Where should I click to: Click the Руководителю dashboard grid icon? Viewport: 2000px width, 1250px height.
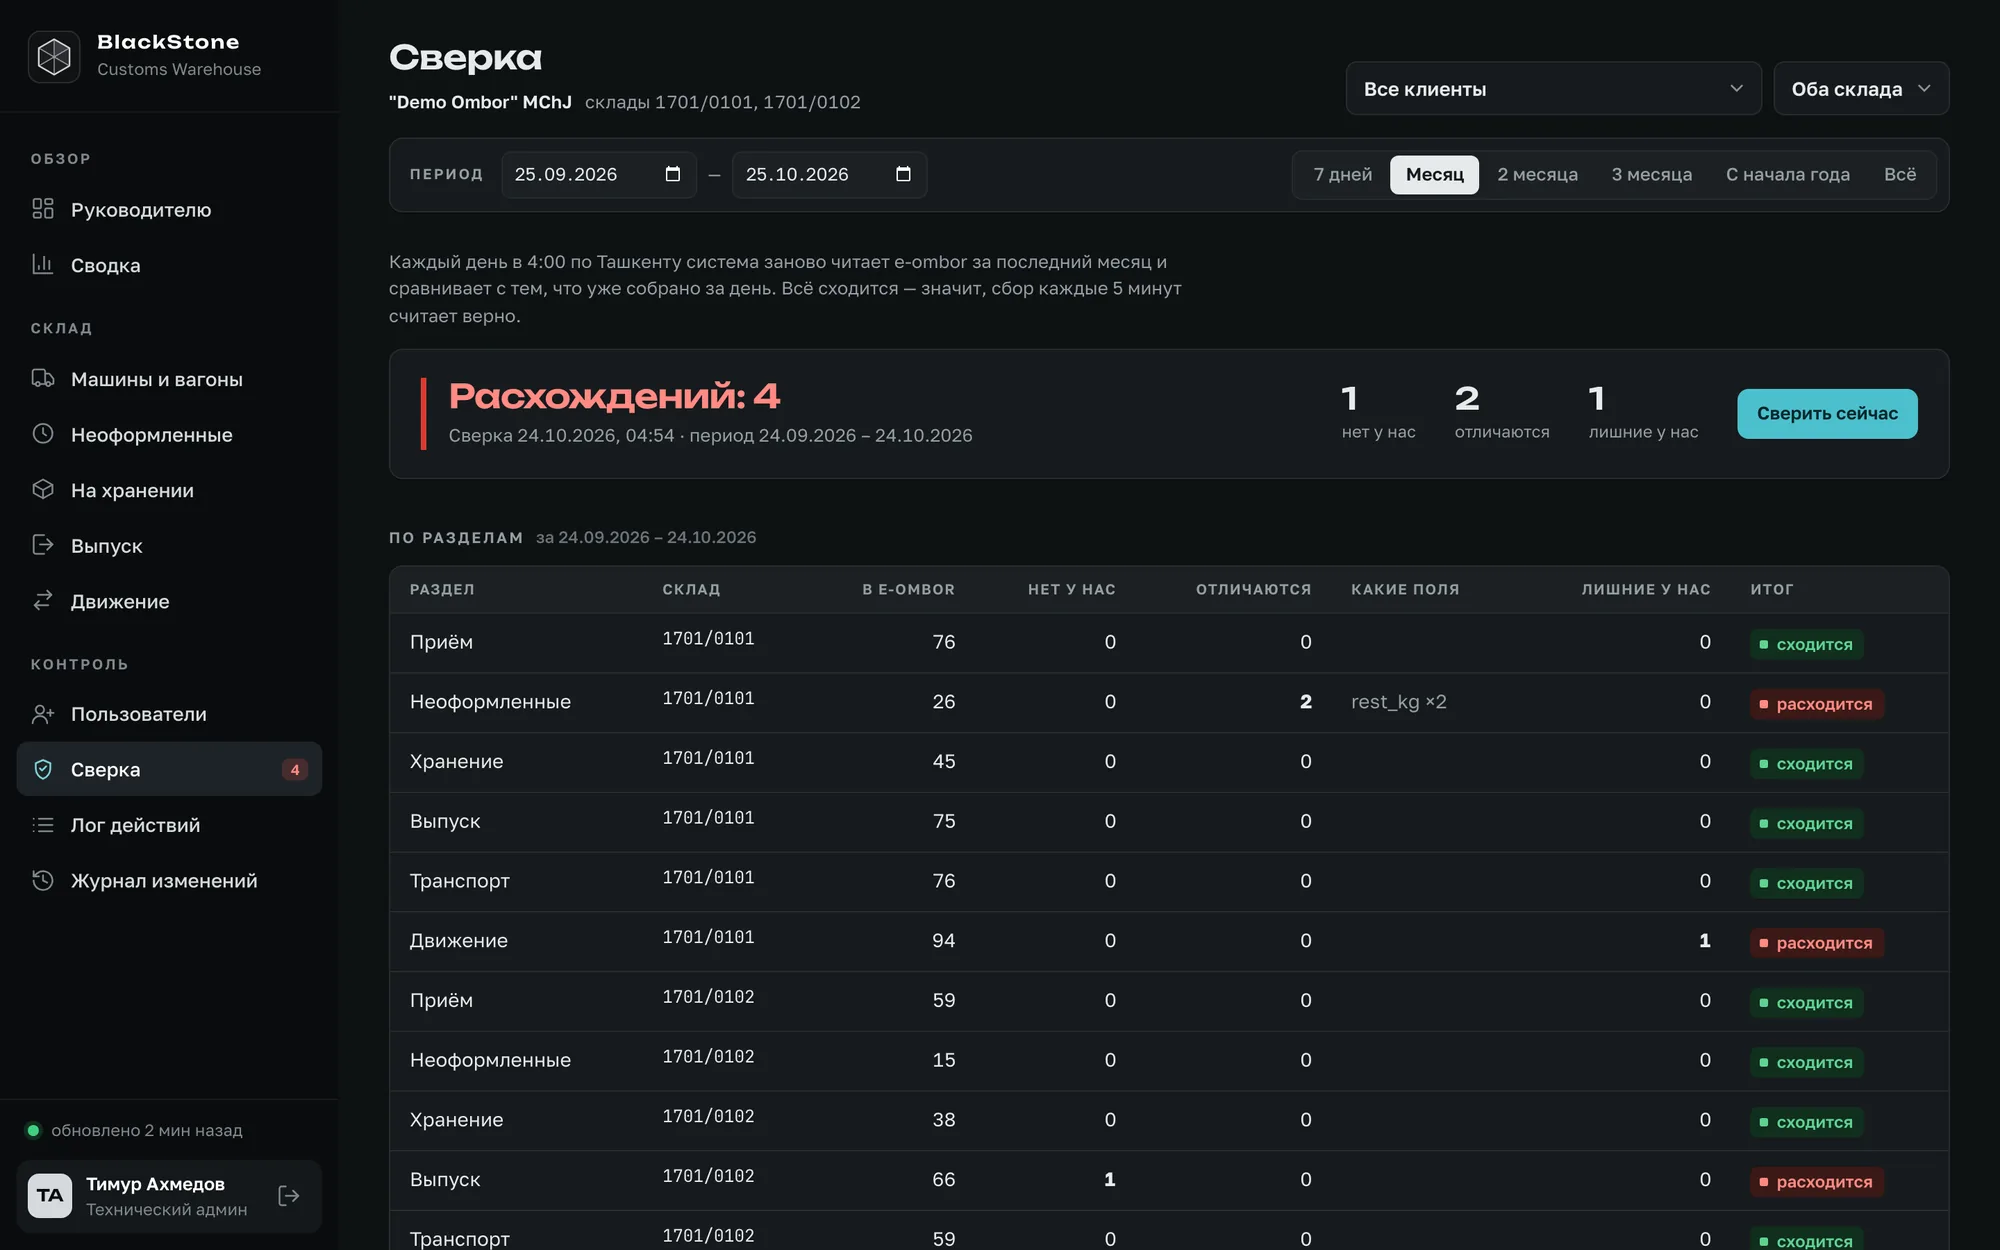pos(43,209)
